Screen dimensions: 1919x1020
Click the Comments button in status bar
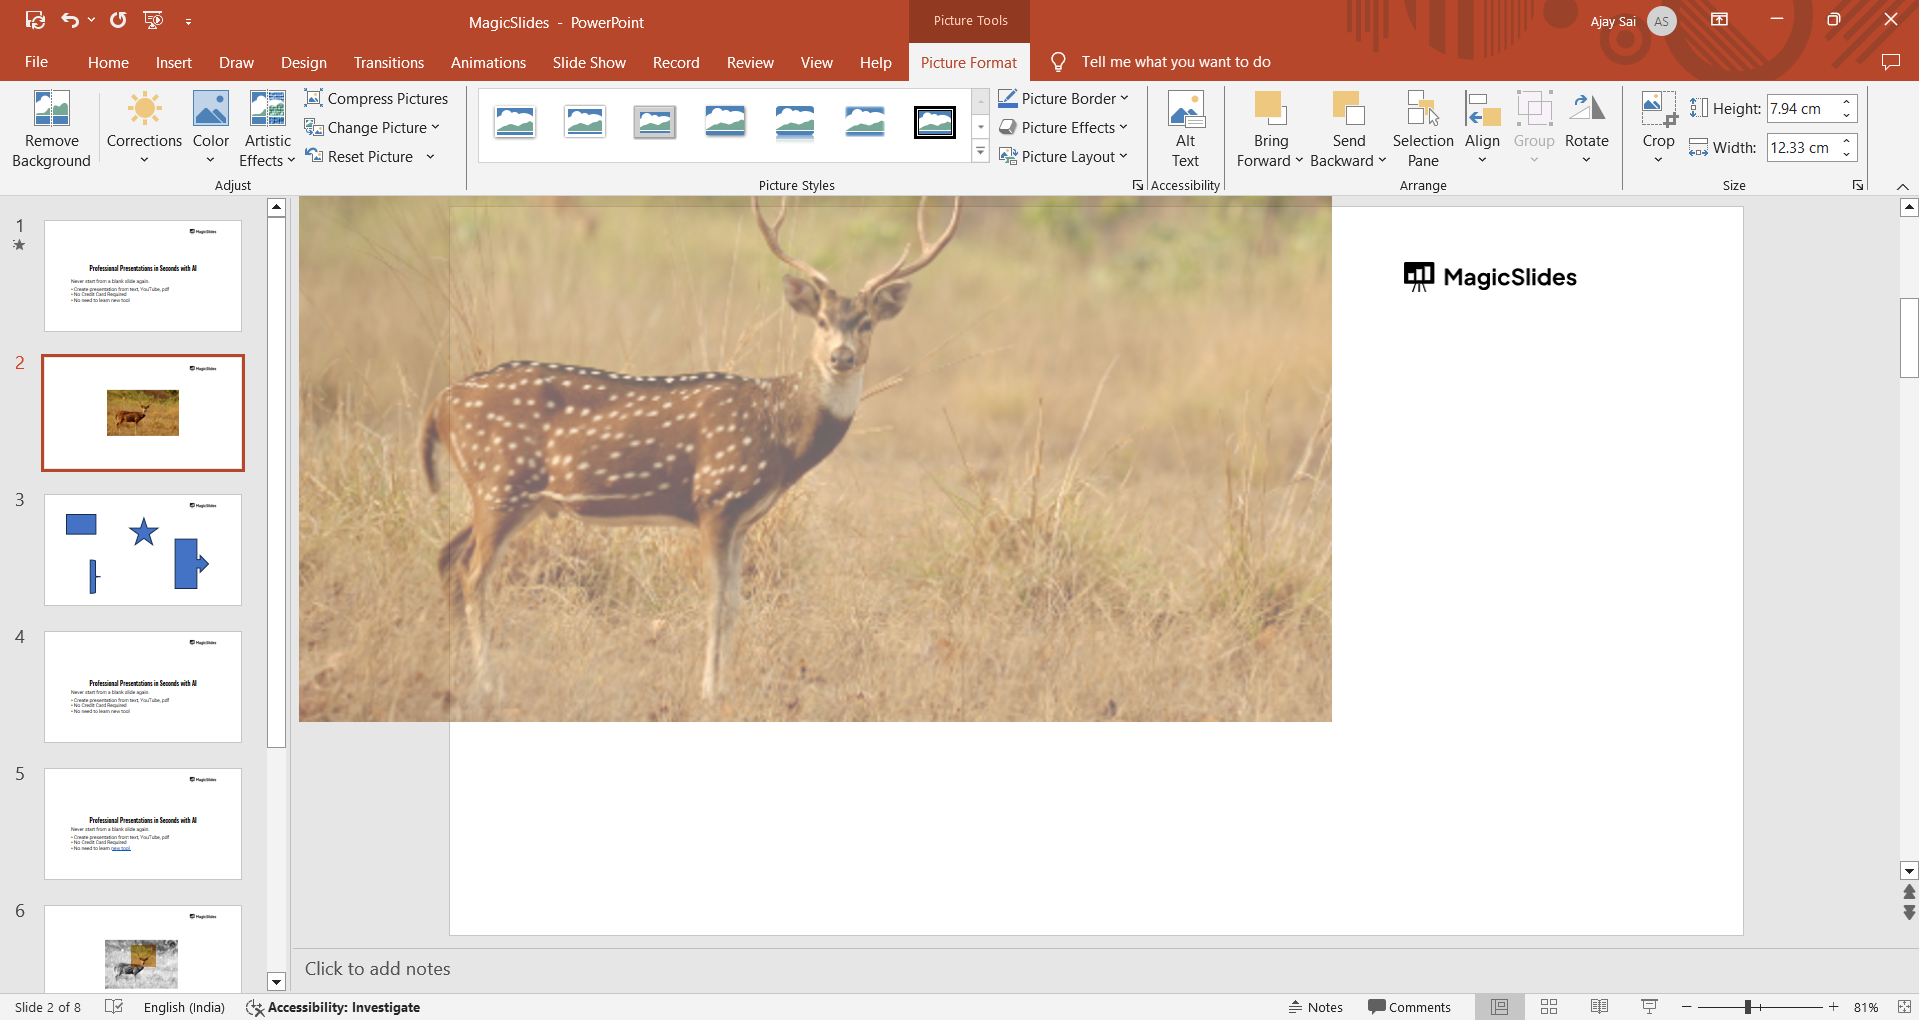point(1409,1007)
